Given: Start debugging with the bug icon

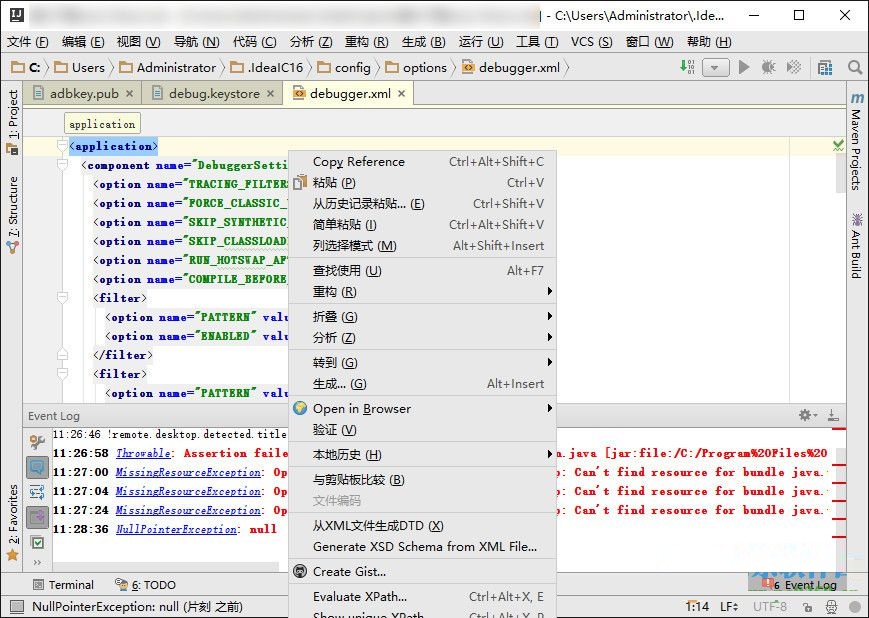Looking at the screenshot, I should [x=766, y=67].
